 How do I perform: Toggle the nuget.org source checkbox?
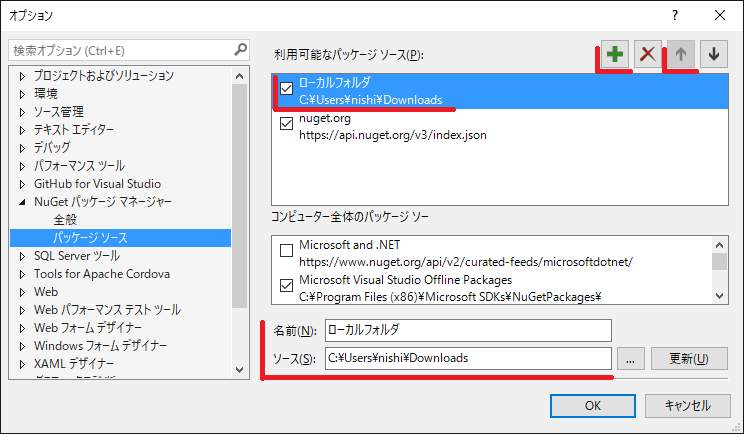click(286, 125)
